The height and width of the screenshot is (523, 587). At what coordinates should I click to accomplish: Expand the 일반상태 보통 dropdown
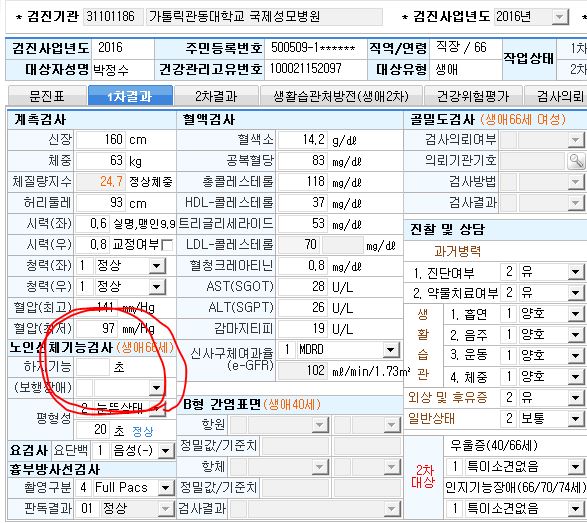(576, 419)
